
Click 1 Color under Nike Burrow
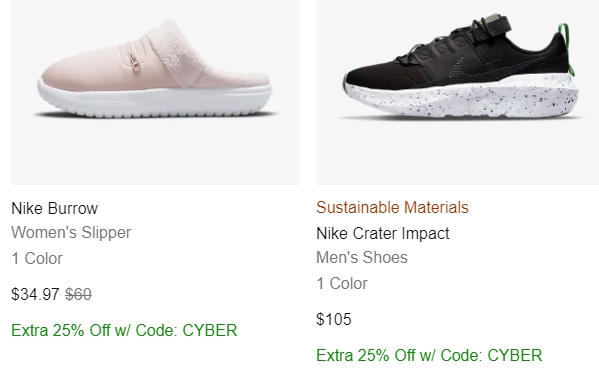[37, 259]
